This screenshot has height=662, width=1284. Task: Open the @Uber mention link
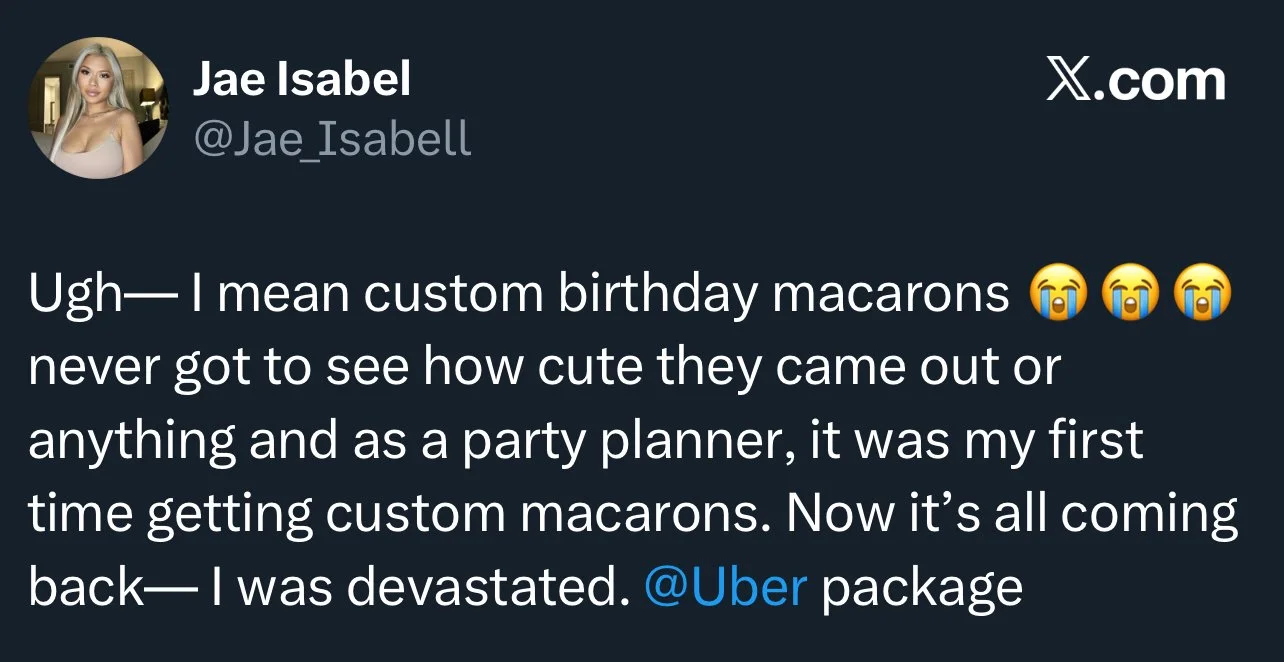[726, 587]
